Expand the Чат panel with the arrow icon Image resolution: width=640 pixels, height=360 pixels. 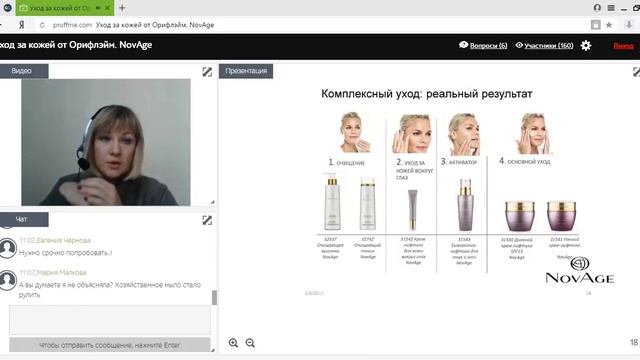pos(207,220)
